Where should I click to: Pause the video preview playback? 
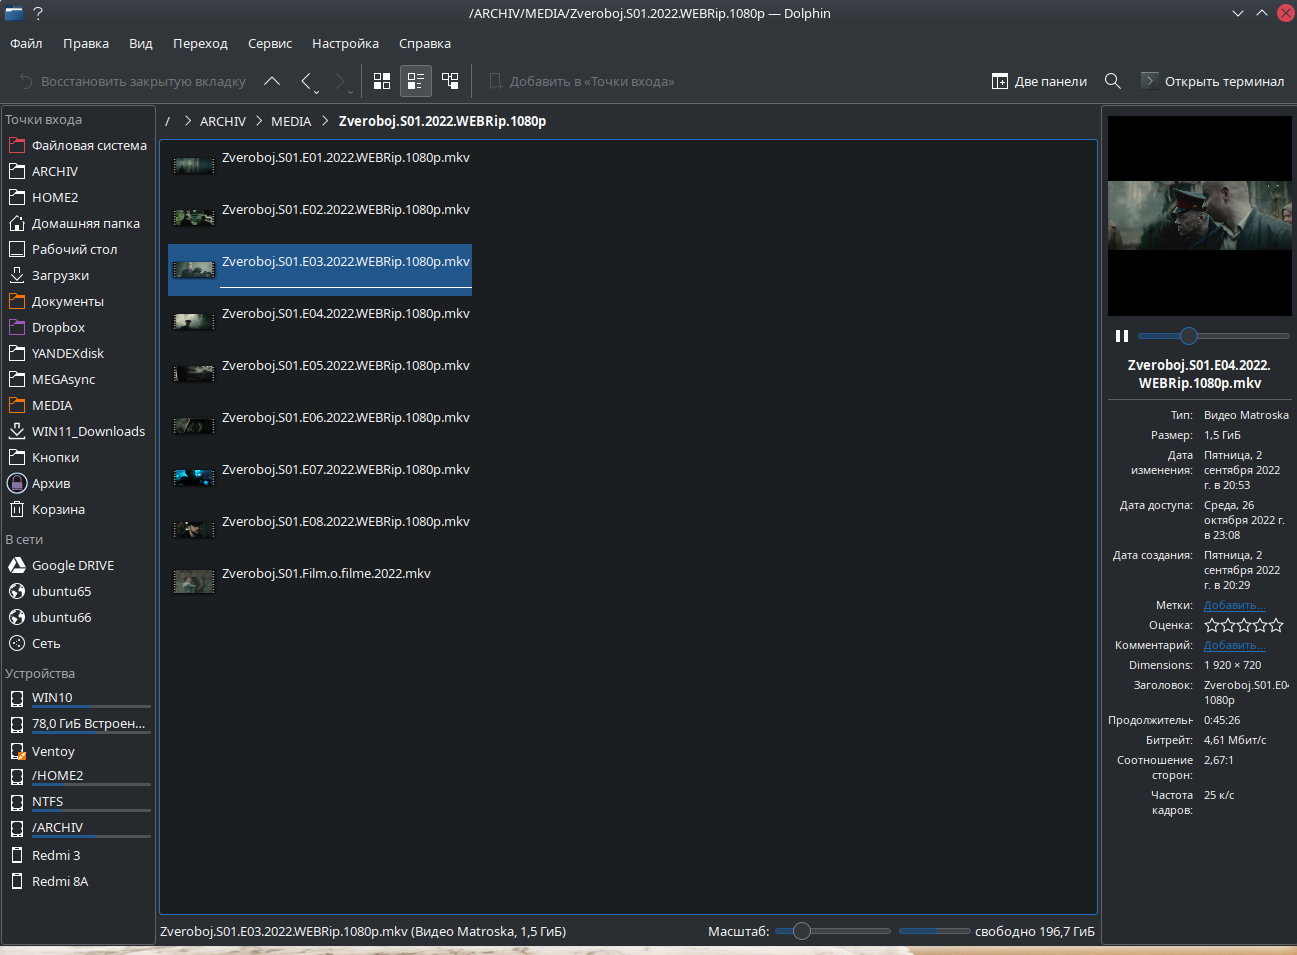1122,336
